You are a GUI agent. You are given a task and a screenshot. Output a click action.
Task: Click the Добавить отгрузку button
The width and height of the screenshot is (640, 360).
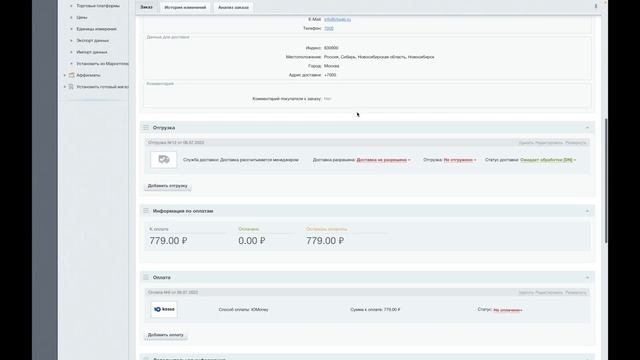click(168, 186)
